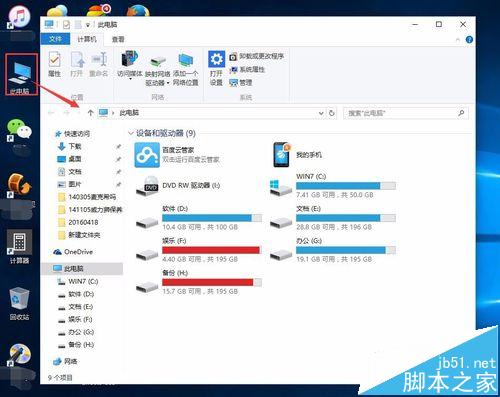Click the up-directory arrow button
500x397 pixels.
click(90, 113)
